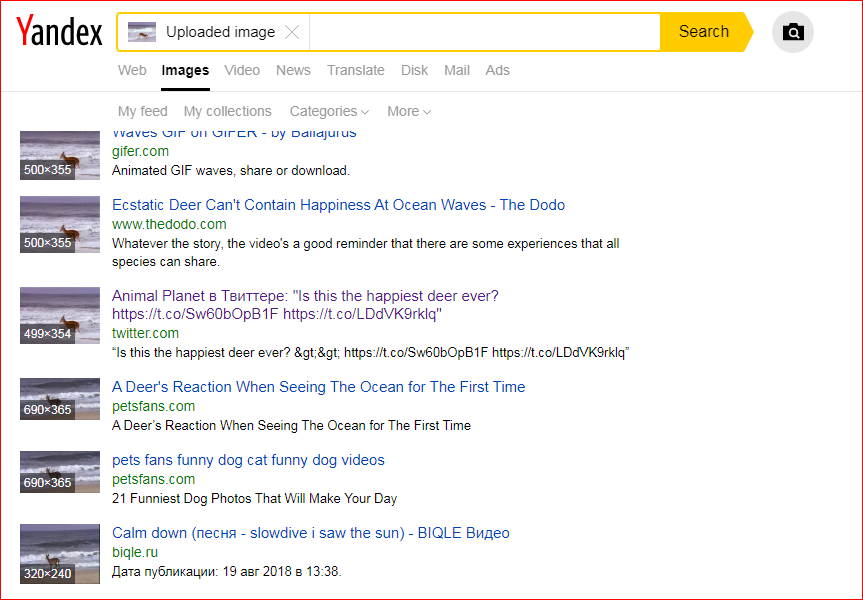Screen dimensions: 863x600
Task: Visit petsfans.com link under Deer's Reaction
Action: (154, 406)
